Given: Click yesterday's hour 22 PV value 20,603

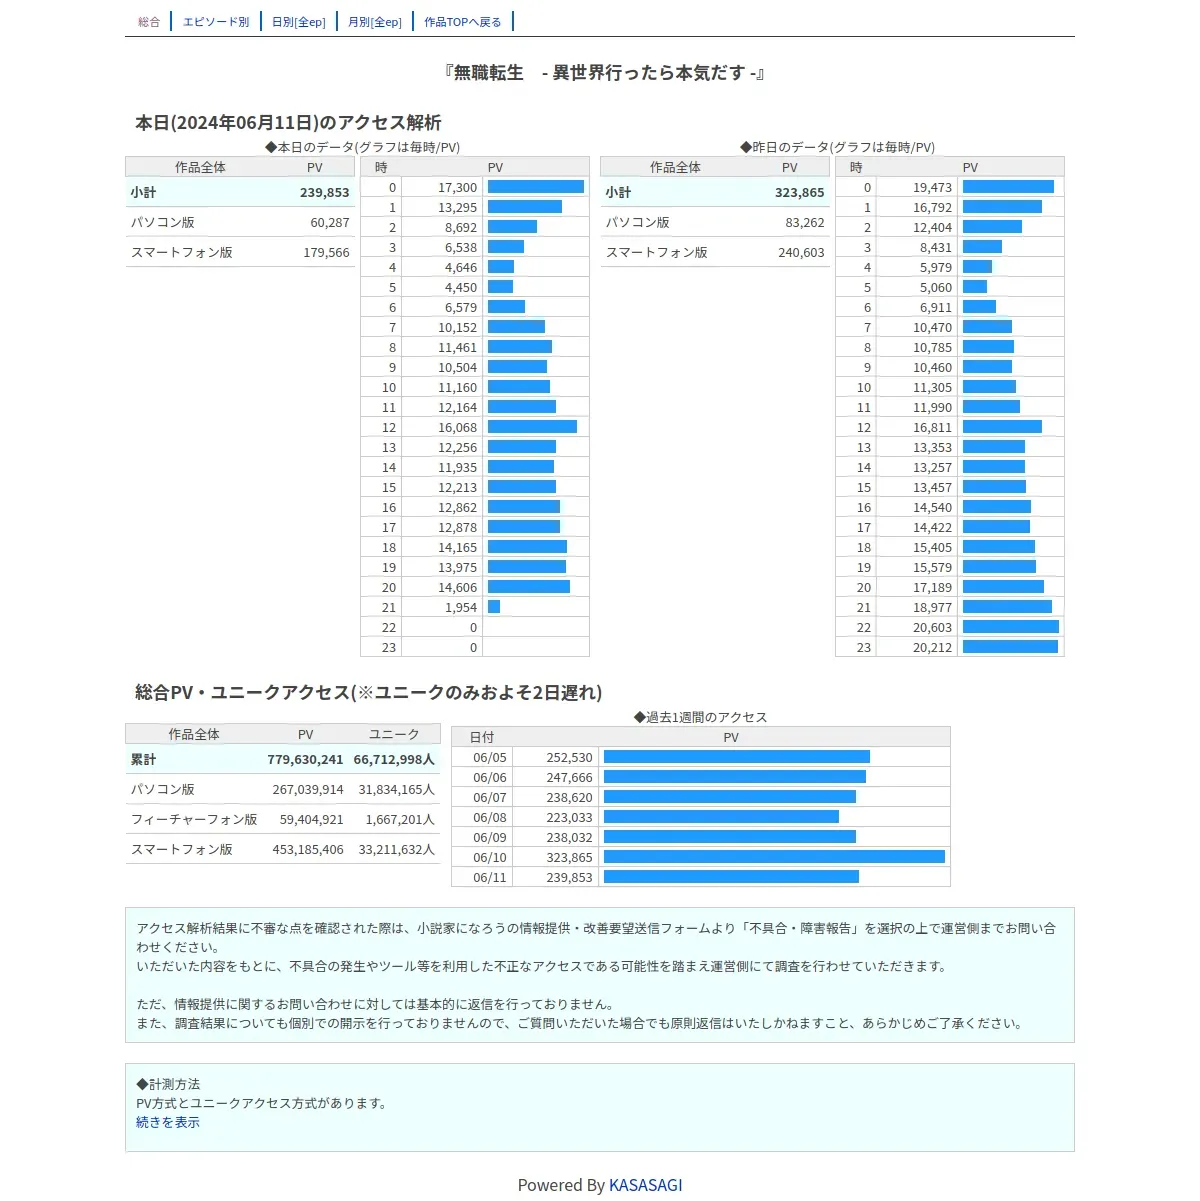Looking at the screenshot, I should [933, 627].
